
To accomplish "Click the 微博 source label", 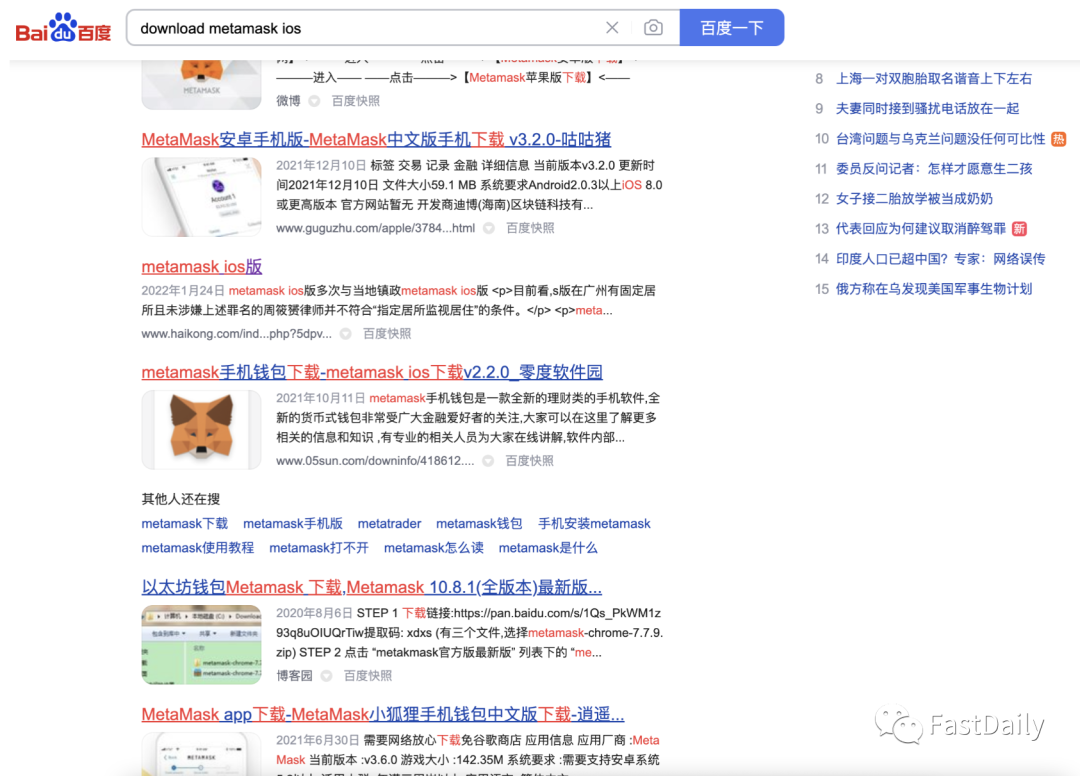I will pyautogui.click(x=288, y=101).
